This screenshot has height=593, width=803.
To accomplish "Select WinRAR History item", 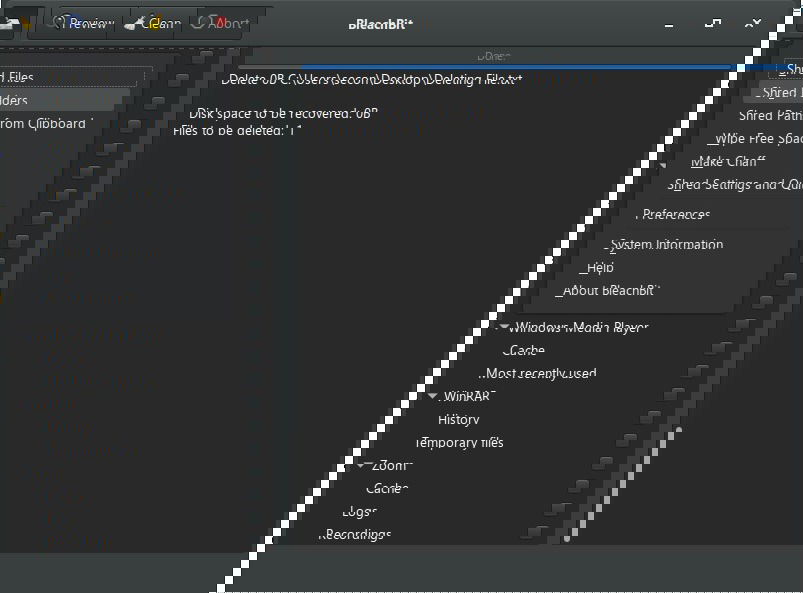I will tap(459, 419).
